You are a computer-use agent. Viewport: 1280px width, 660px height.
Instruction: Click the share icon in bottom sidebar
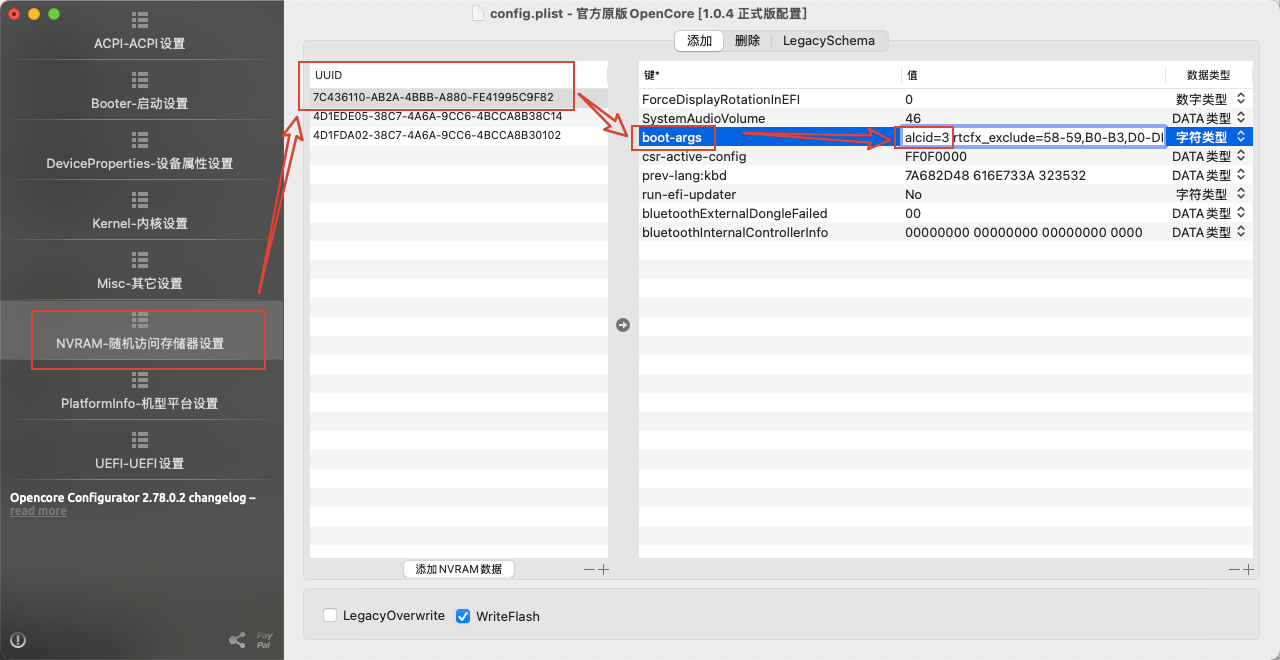point(237,640)
